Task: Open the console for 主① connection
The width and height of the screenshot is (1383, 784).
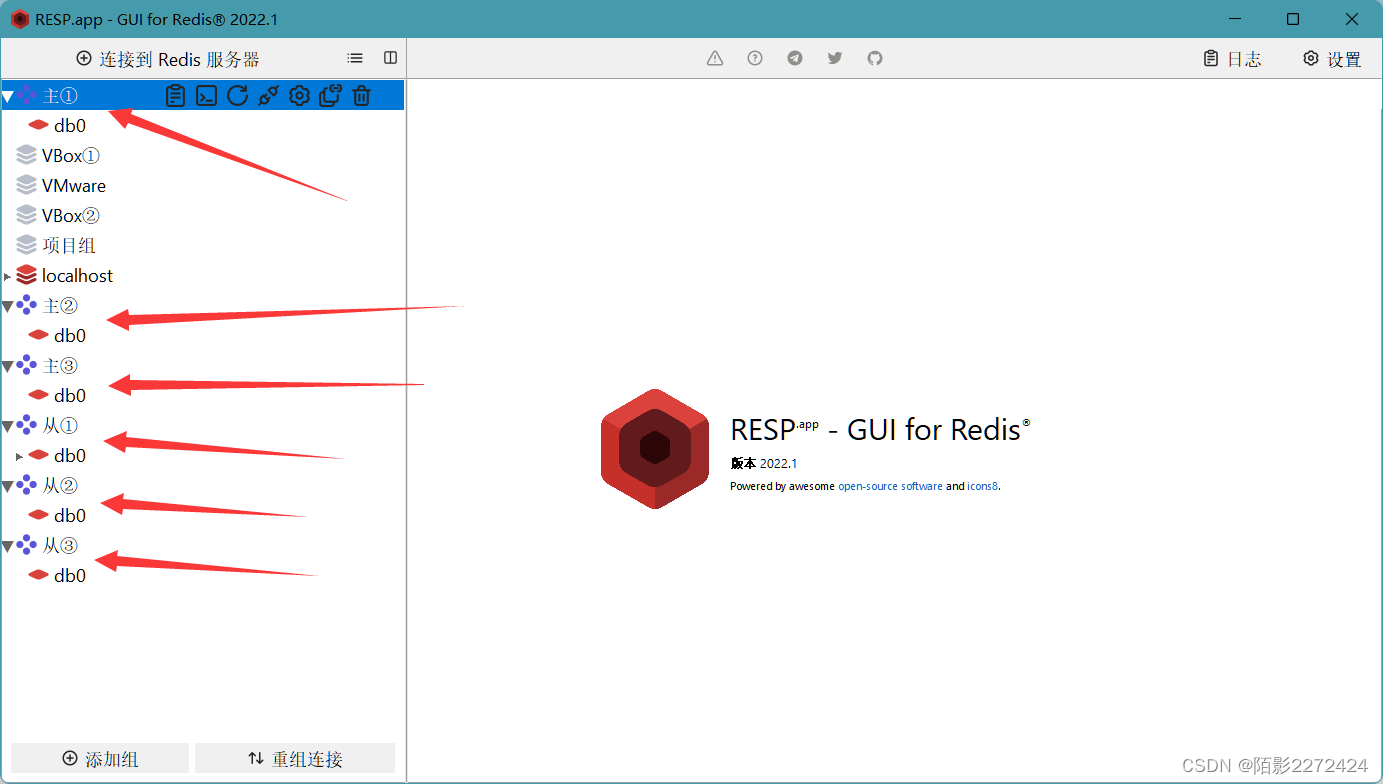Action: [206, 96]
